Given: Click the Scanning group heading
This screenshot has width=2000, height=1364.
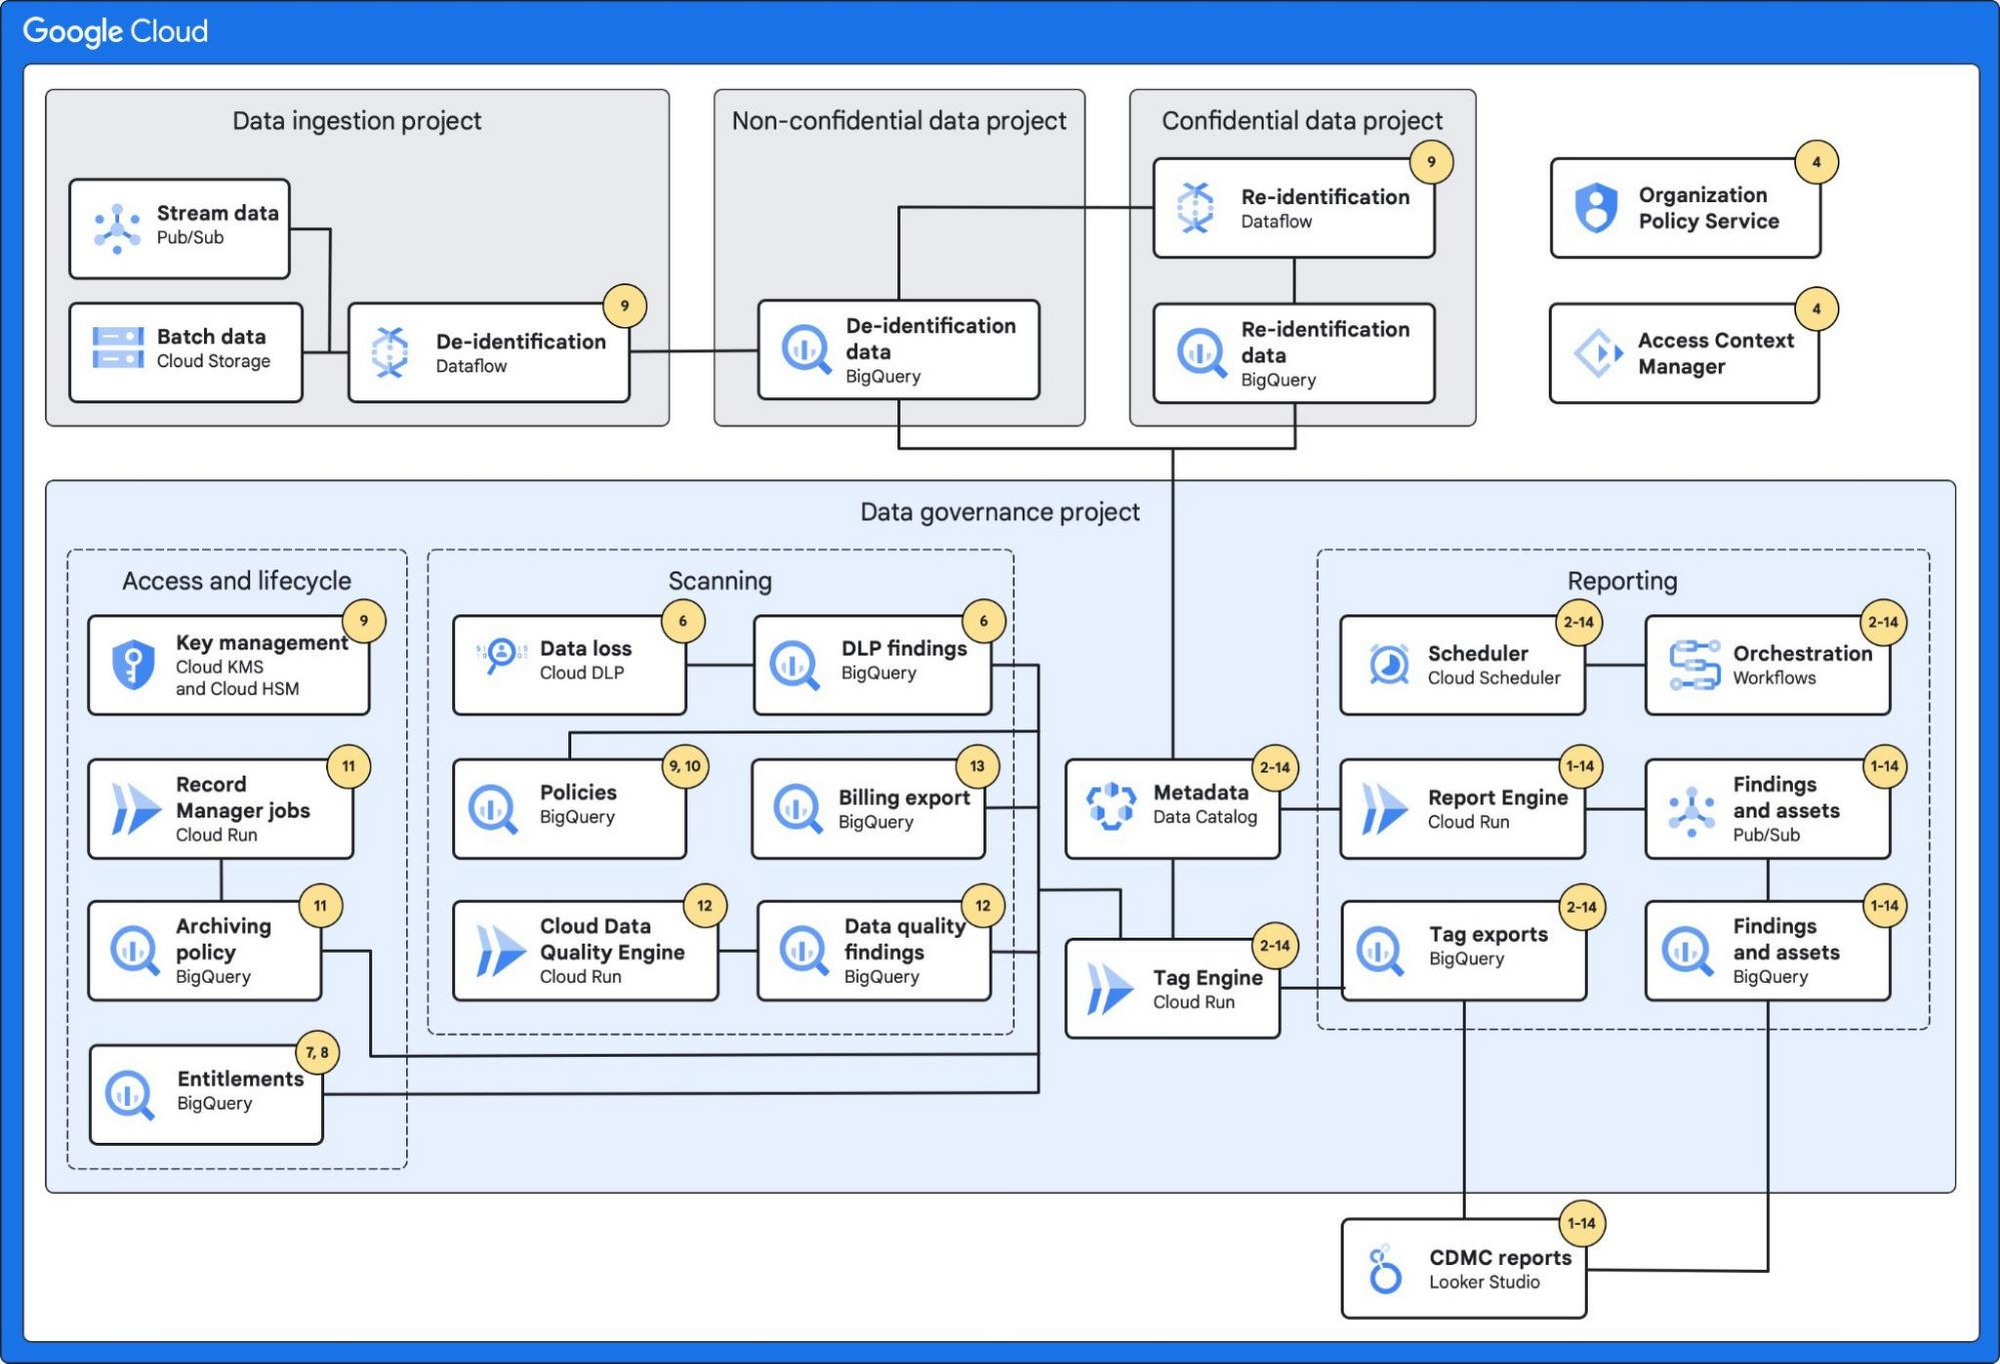Looking at the screenshot, I should coord(720,581).
